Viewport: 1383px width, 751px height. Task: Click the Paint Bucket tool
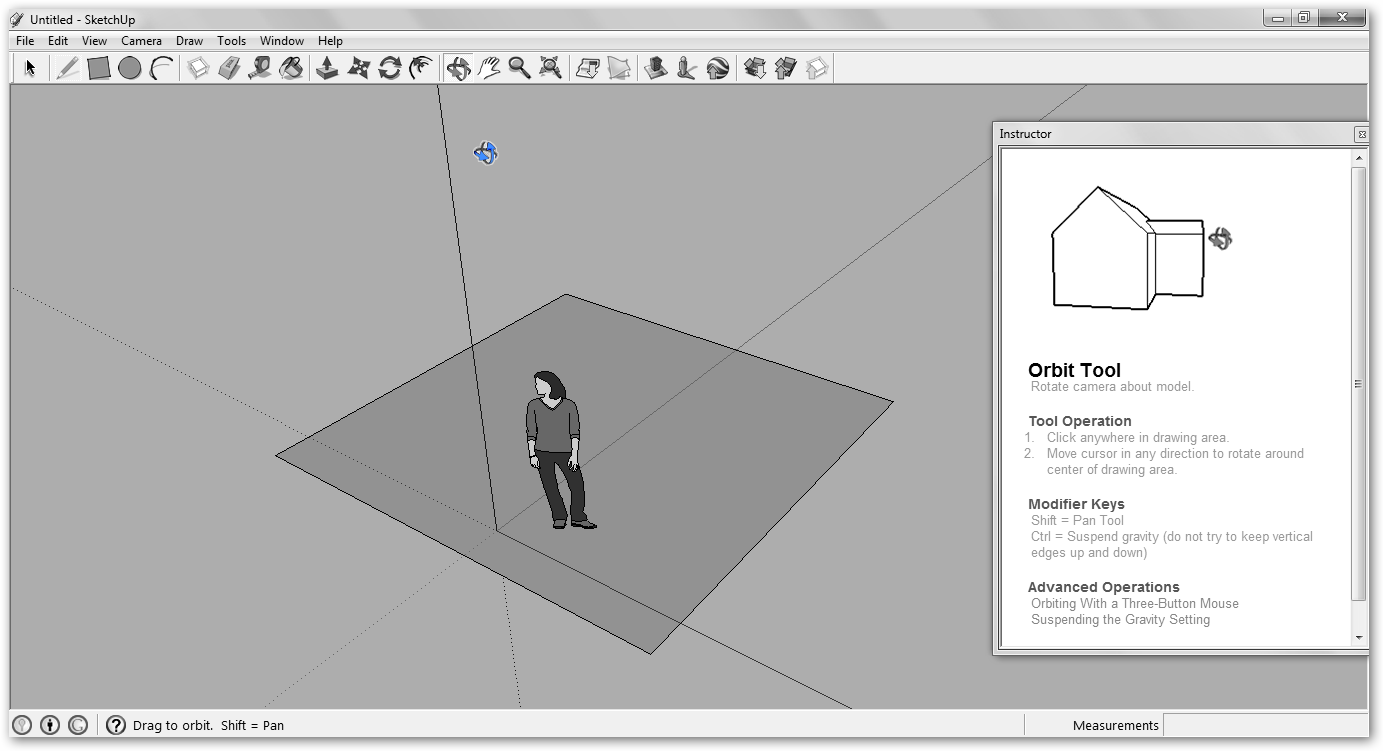[x=291, y=68]
